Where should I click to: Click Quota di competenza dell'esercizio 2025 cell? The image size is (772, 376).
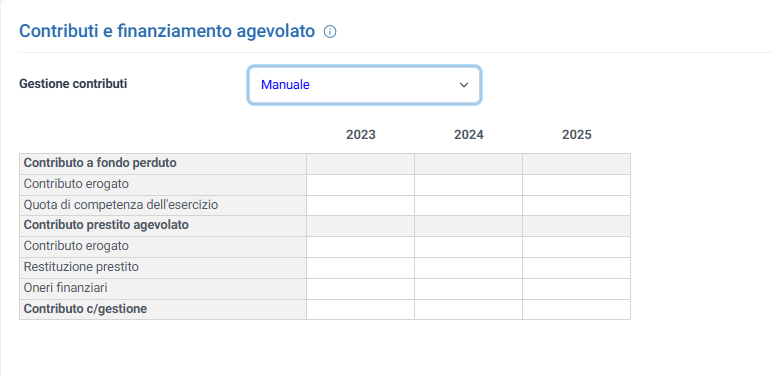577,205
